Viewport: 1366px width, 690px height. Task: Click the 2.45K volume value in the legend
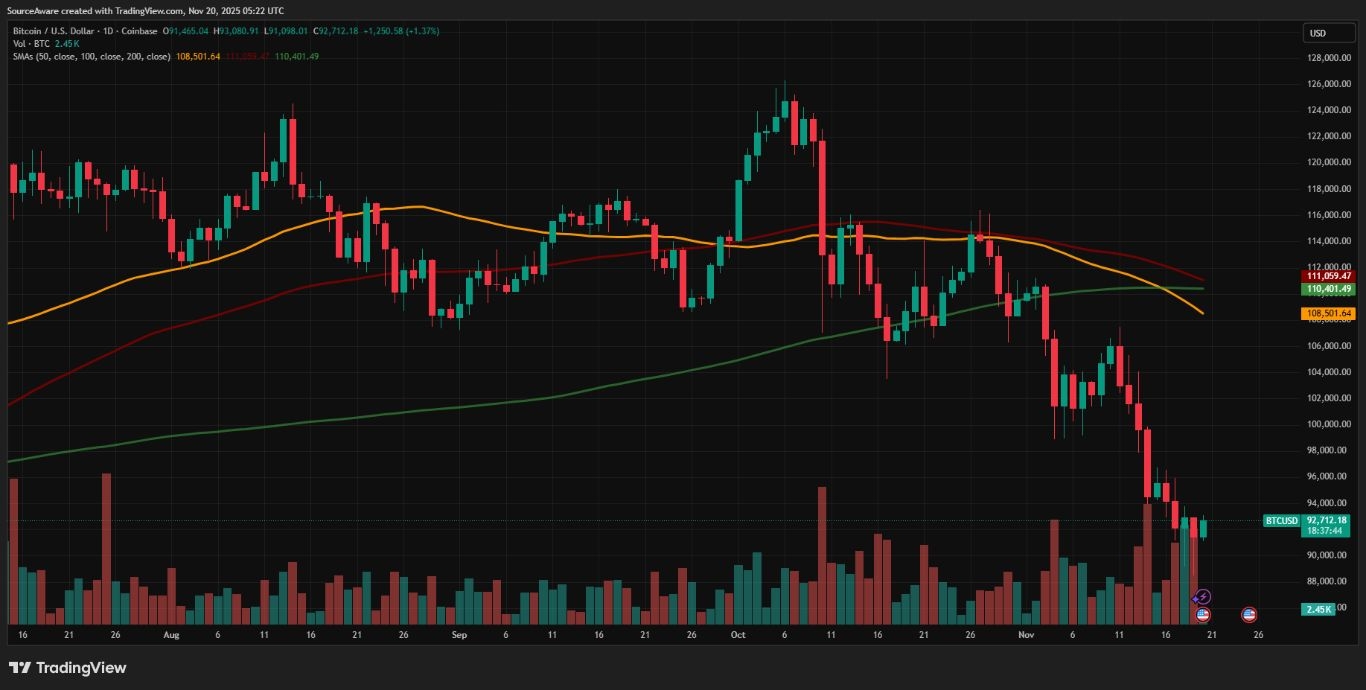point(66,44)
